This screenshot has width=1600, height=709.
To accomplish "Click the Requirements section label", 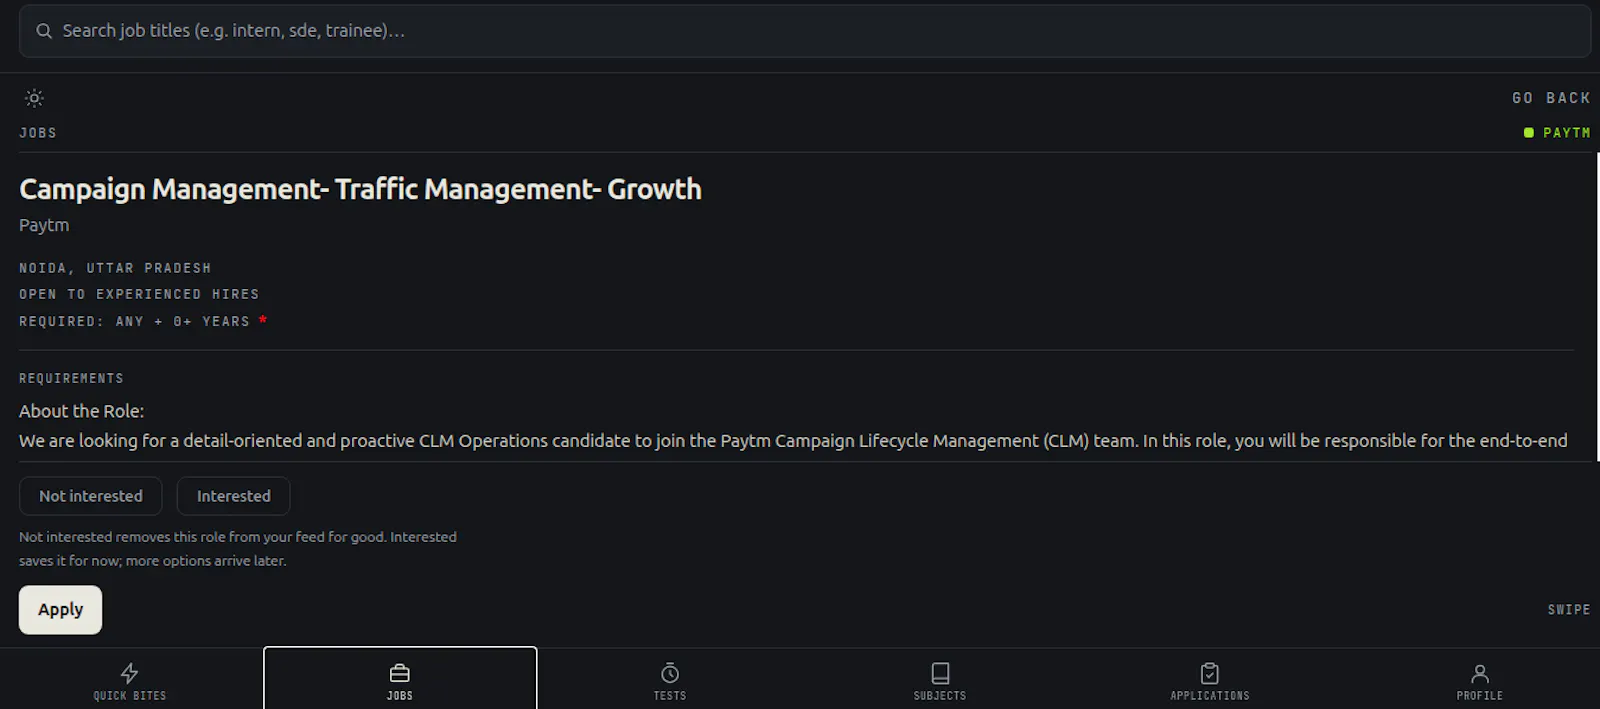I will (x=71, y=378).
